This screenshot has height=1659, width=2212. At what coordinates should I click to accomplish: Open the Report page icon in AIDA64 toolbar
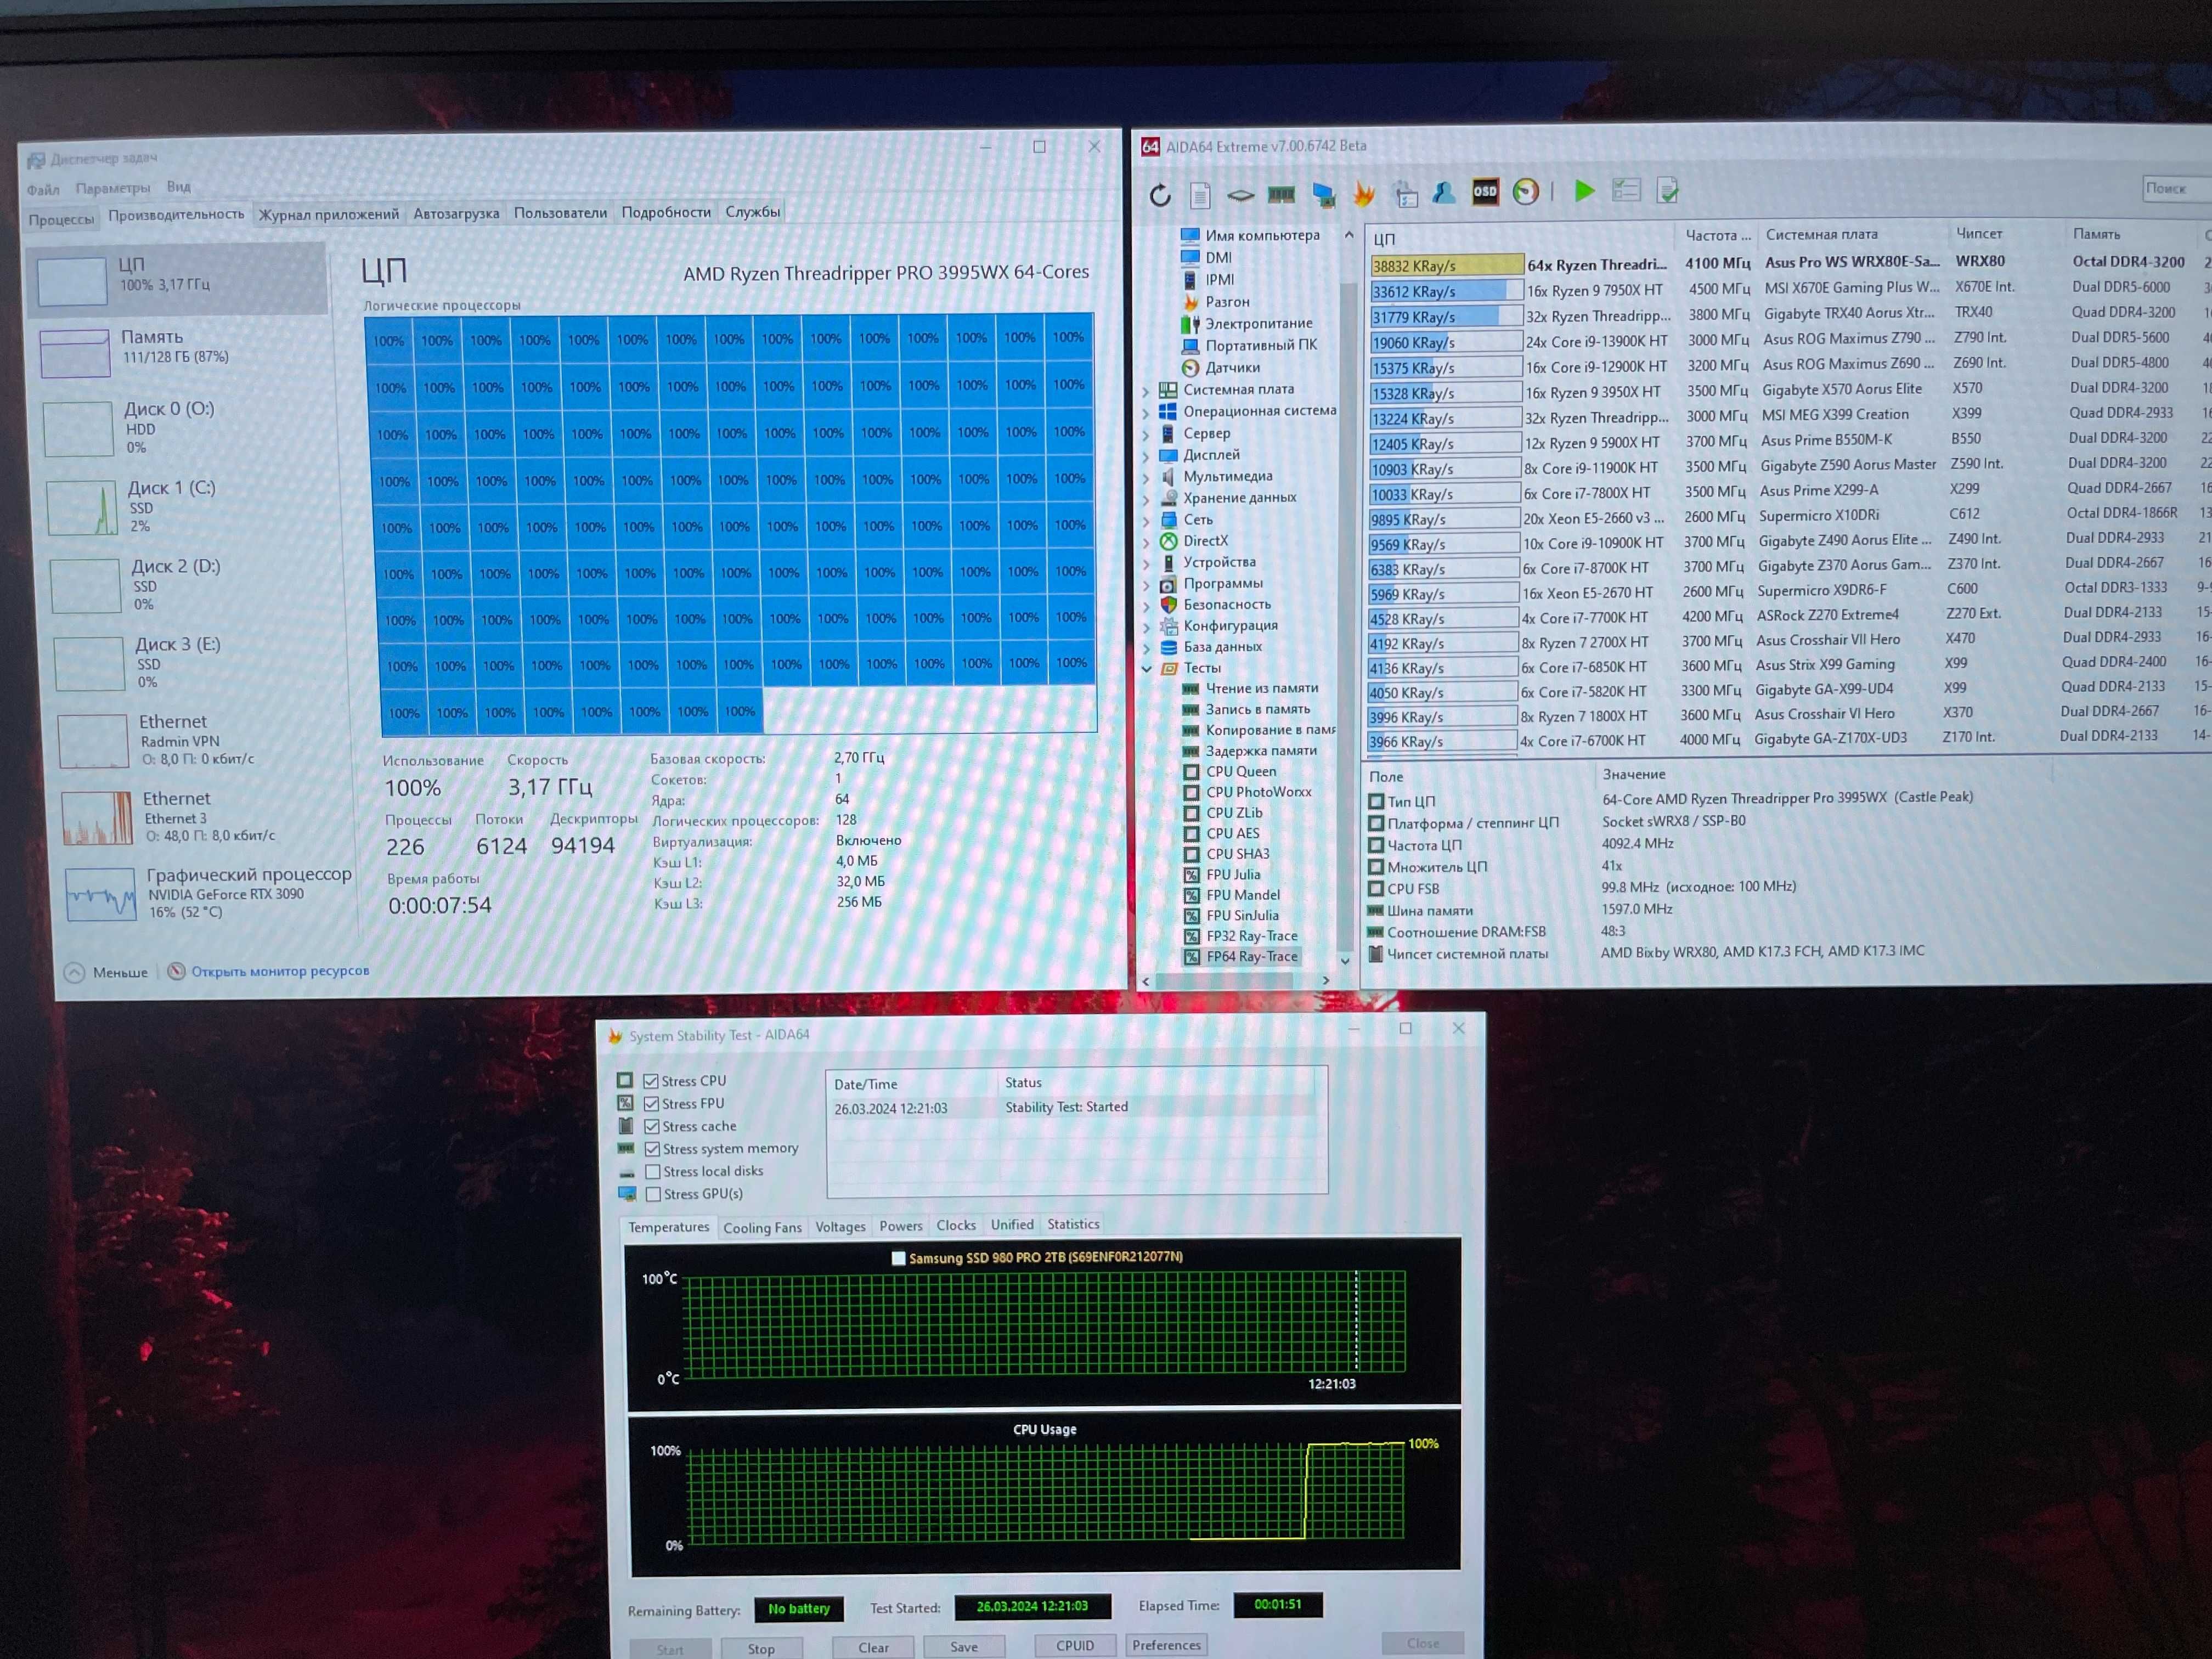pos(1200,195)
